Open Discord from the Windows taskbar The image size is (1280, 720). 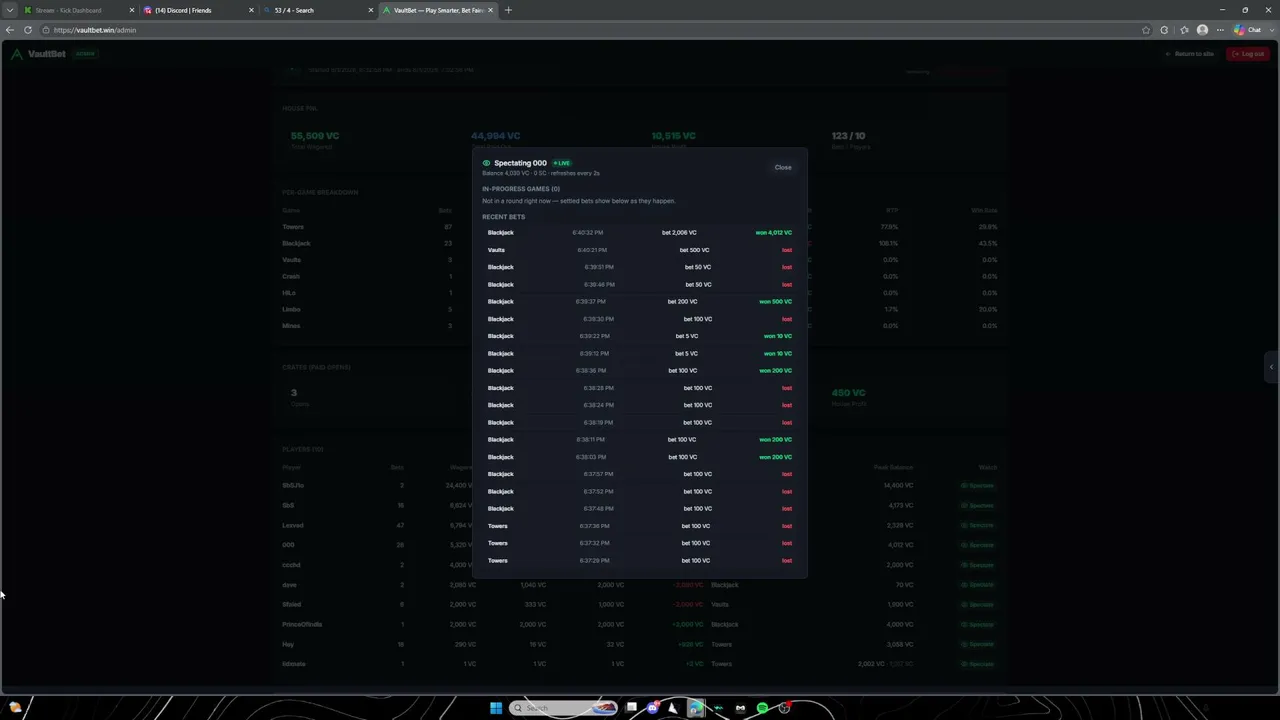click(x=653, y=708)
